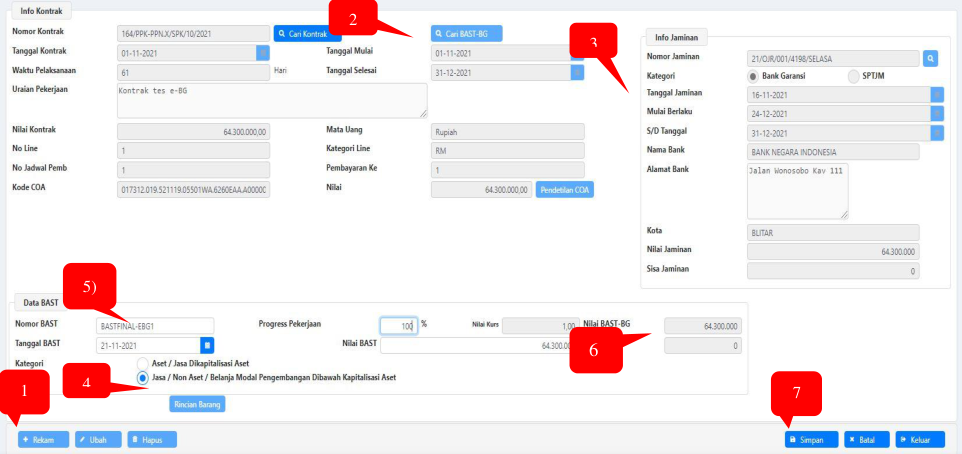Click the Progress Pekerjaan percentage field
962x454 pixels.
tap(397, 325)
